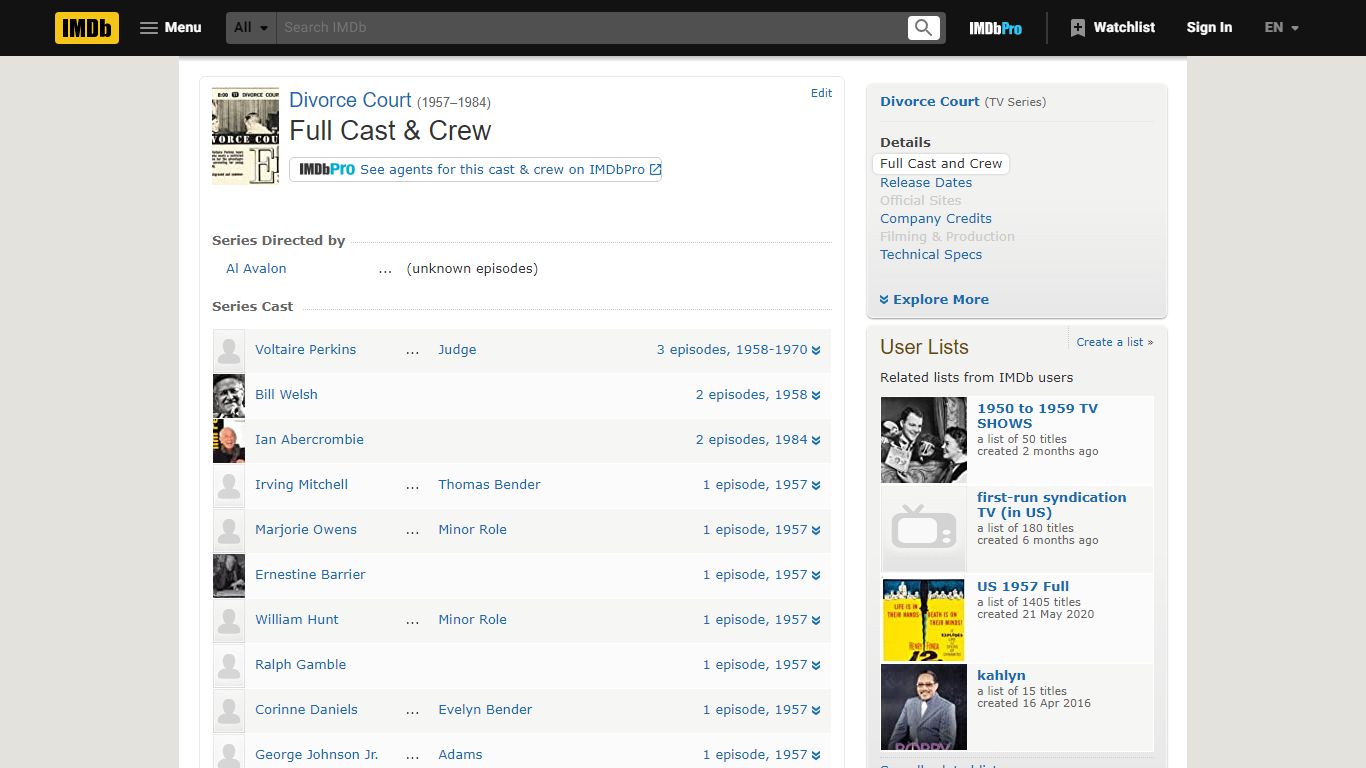This screenshot has width=1366, height=768.
Task: Open Ernestine Barrier's name link
Action: (x=310, y=575)
